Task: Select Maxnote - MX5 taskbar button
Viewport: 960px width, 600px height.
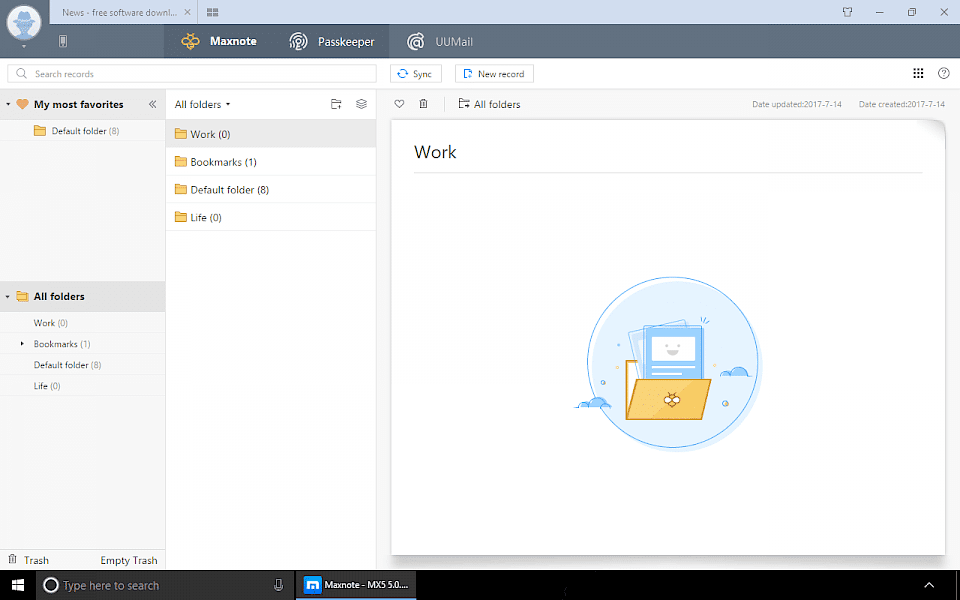Action: click(356, 585)
